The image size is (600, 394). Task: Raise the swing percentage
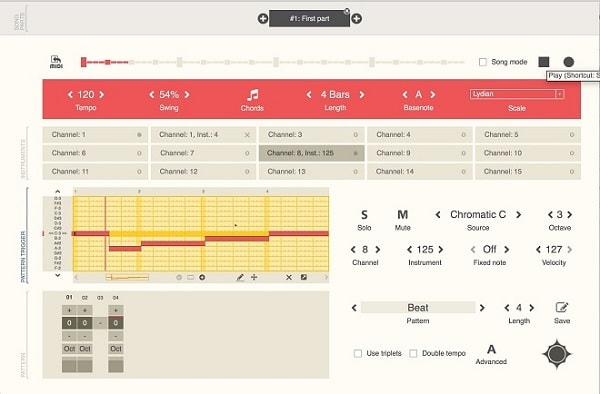tap(187, 94)
